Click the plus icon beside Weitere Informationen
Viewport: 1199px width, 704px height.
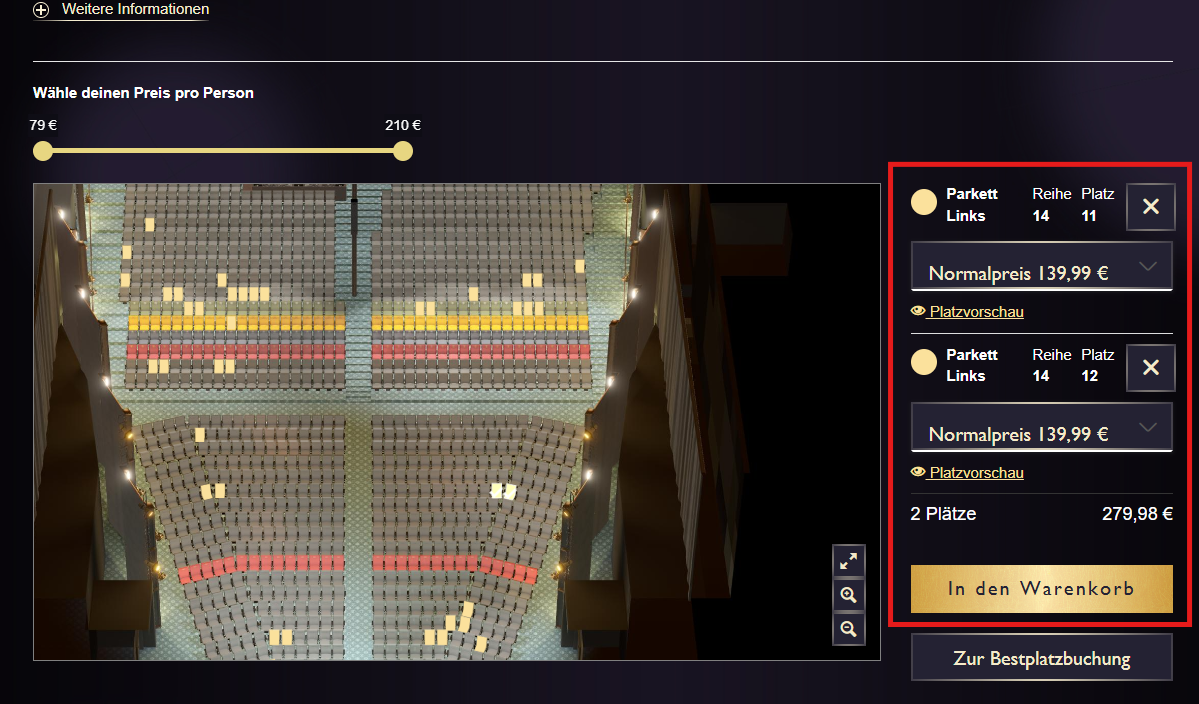coord(41,10)
